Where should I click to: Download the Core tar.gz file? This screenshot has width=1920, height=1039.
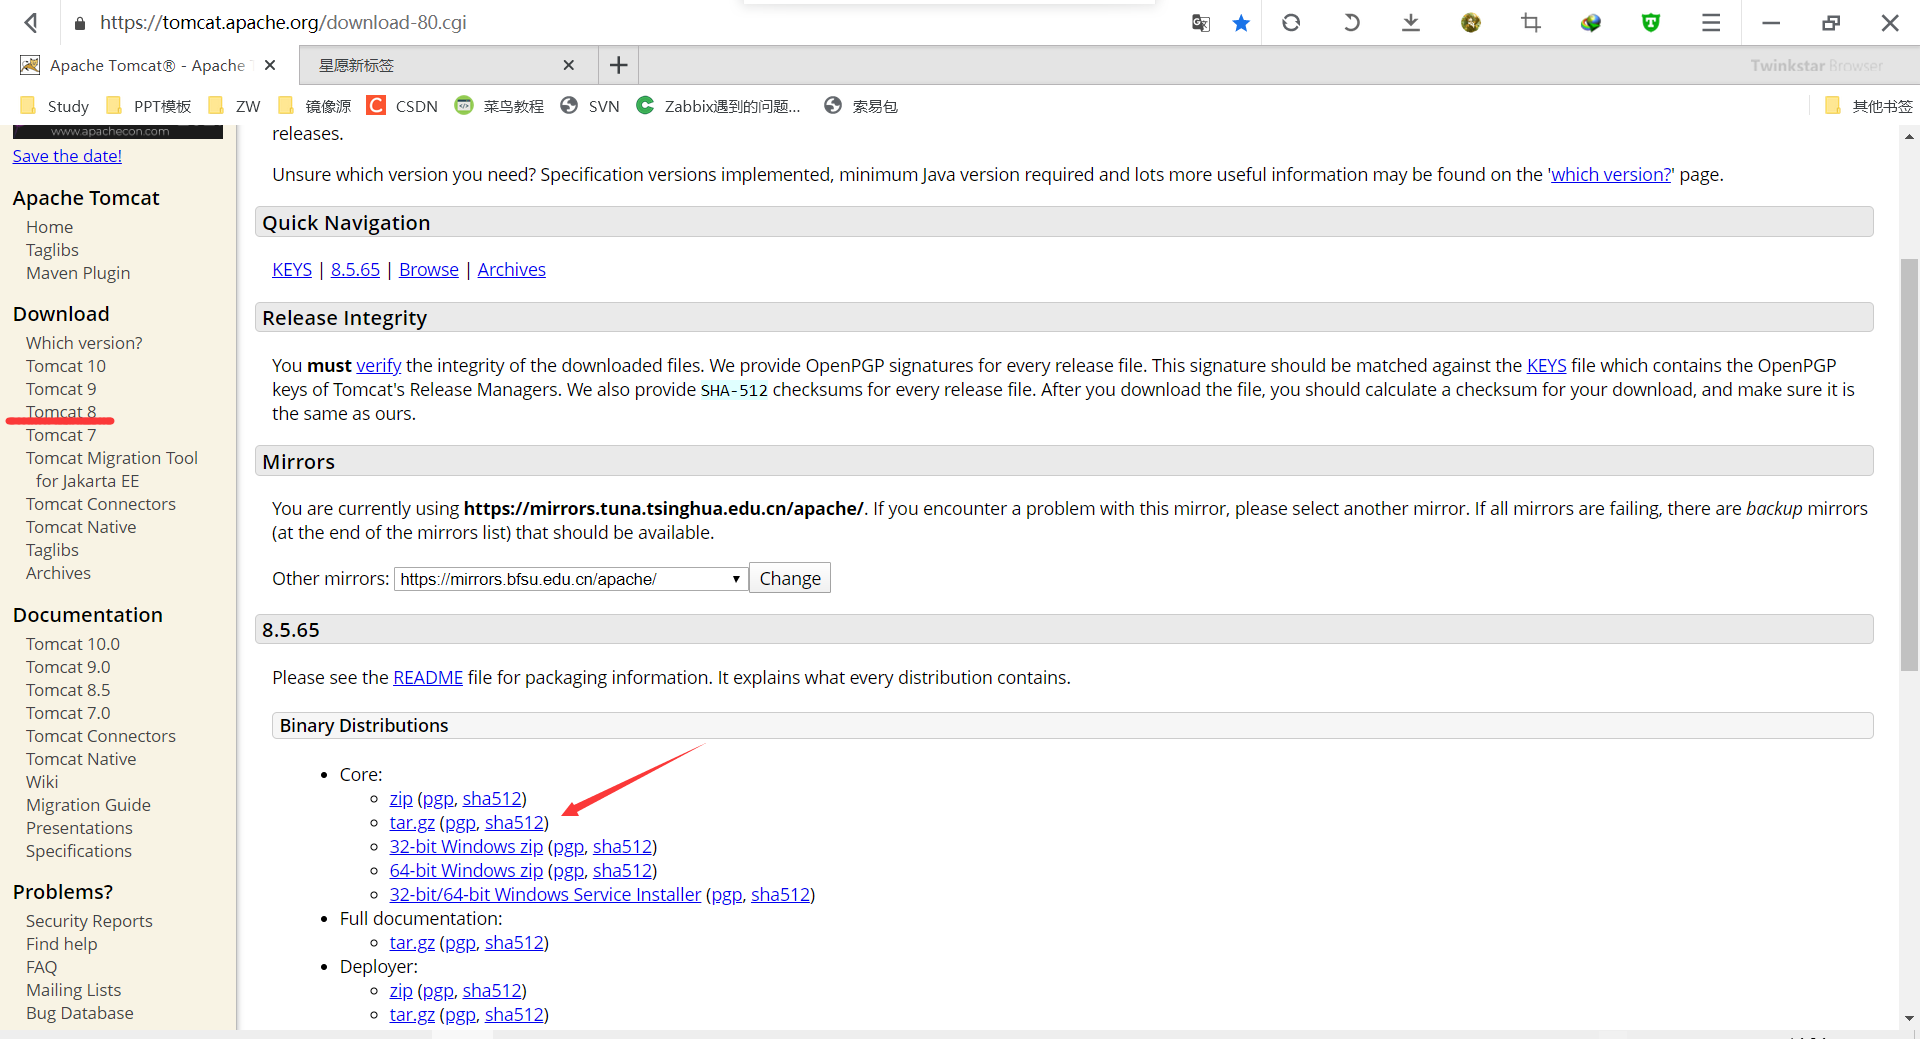coord(412,822)
